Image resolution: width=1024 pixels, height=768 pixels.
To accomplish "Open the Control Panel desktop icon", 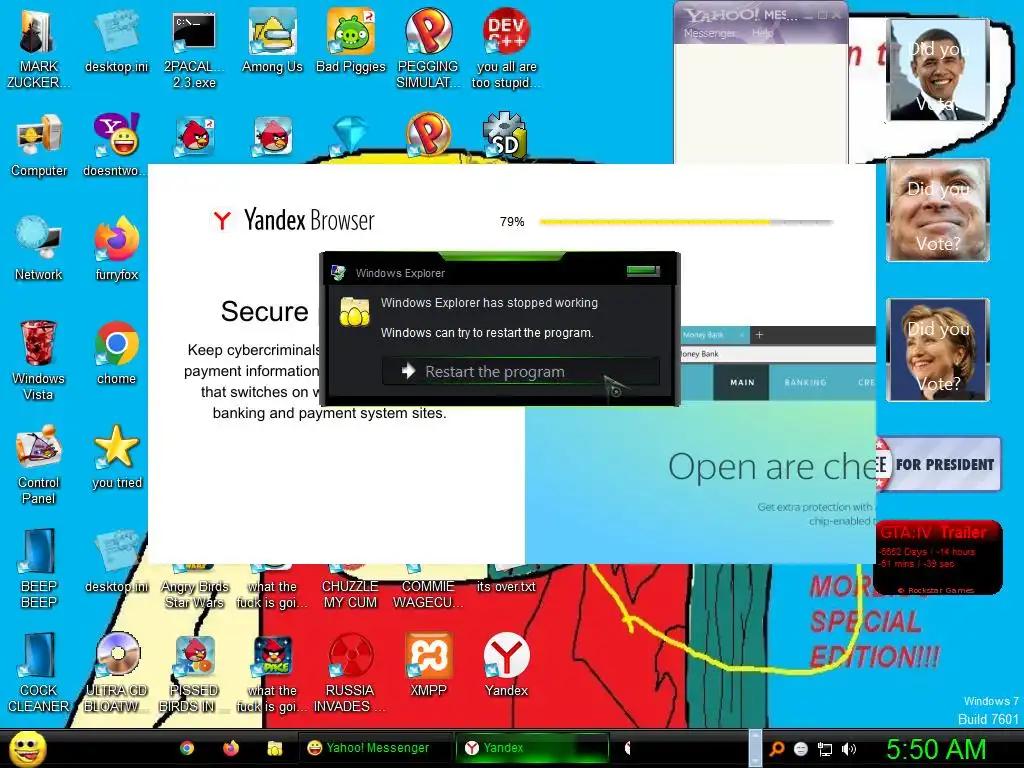I will [39, 464].
